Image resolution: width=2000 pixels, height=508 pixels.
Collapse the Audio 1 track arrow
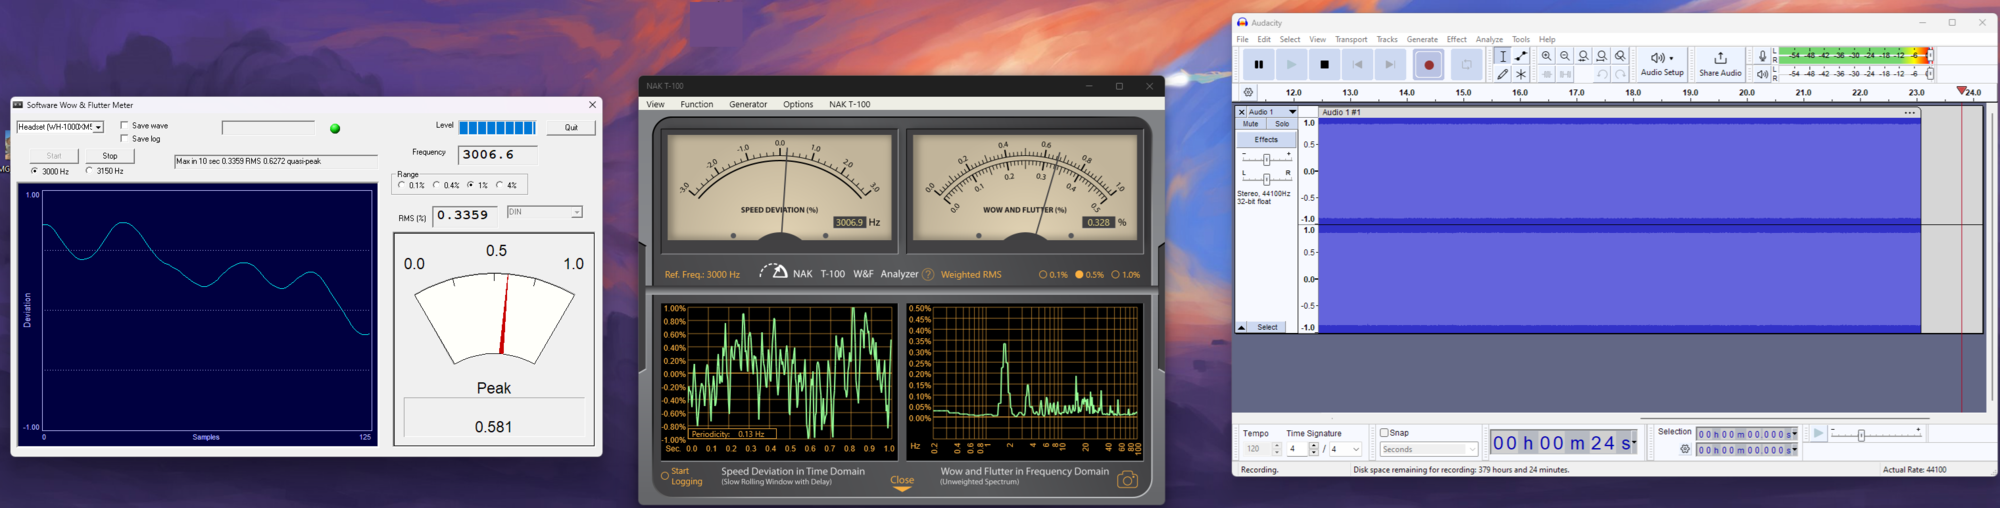coord(1242,327)
